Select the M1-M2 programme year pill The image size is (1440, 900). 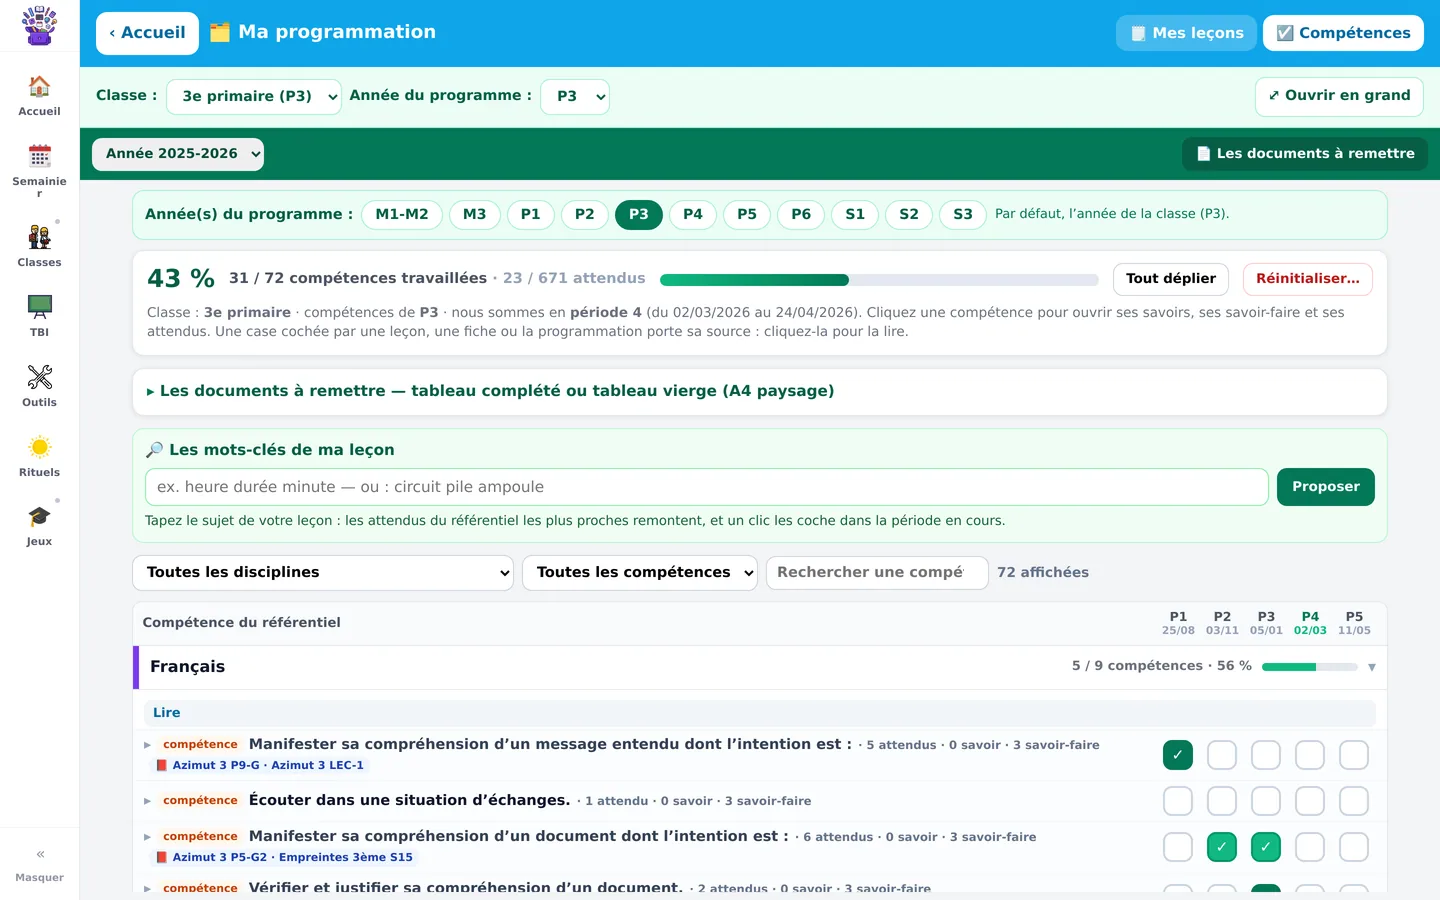tap(402, 215)
